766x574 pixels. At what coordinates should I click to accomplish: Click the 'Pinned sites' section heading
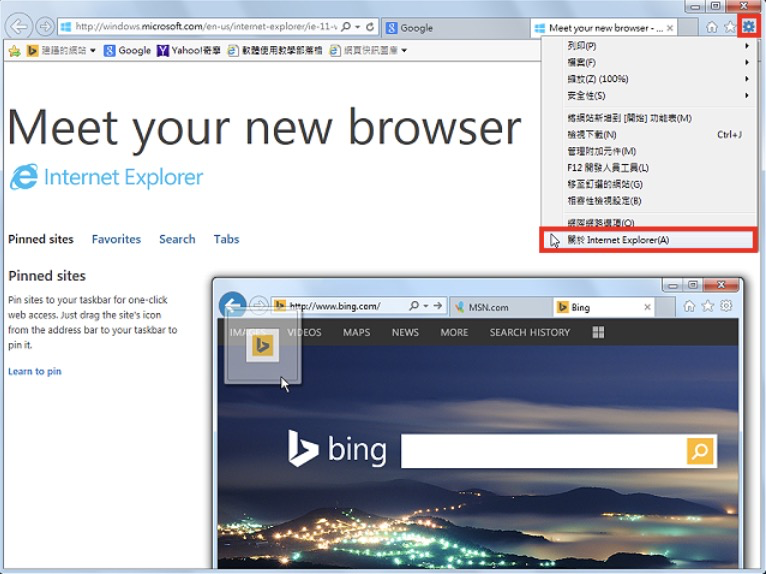click(x=47, y=276)
